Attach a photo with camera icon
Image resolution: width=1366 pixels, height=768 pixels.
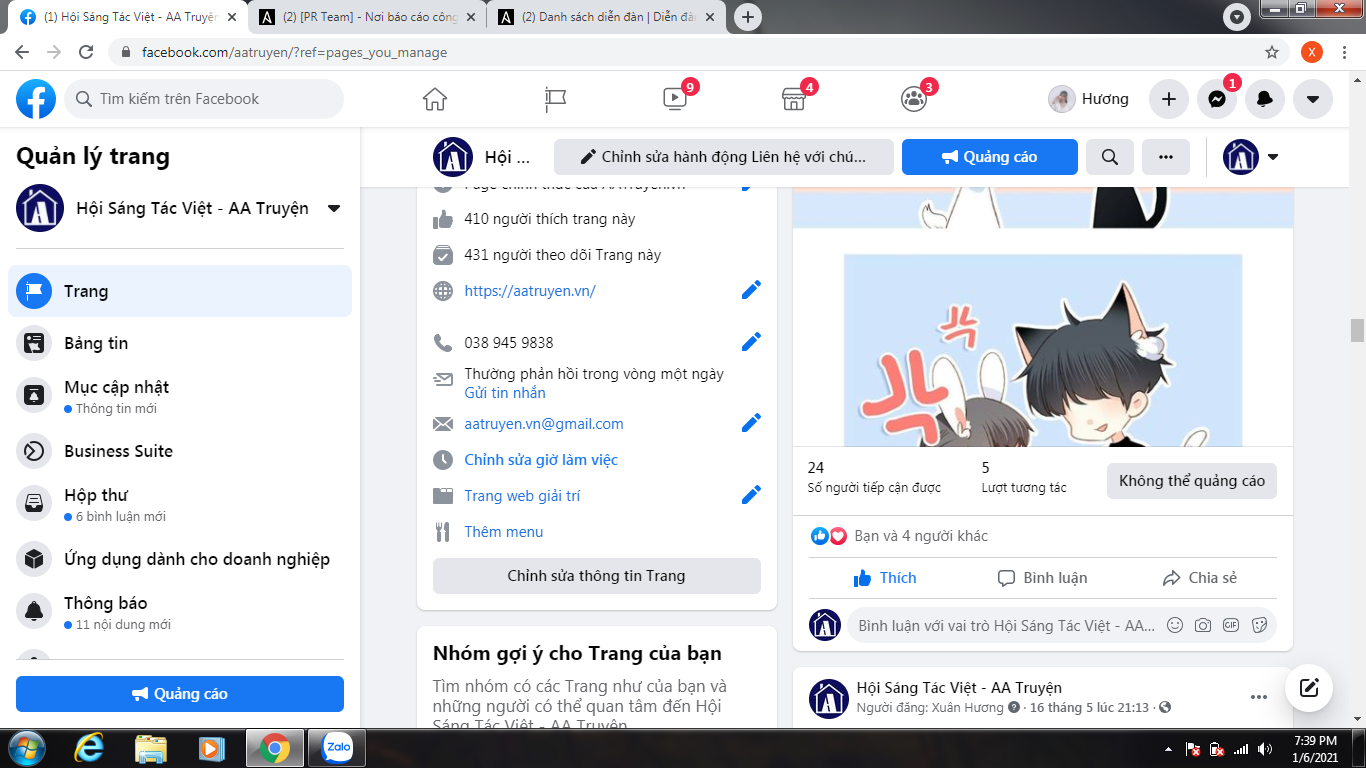pos(1203,625)
